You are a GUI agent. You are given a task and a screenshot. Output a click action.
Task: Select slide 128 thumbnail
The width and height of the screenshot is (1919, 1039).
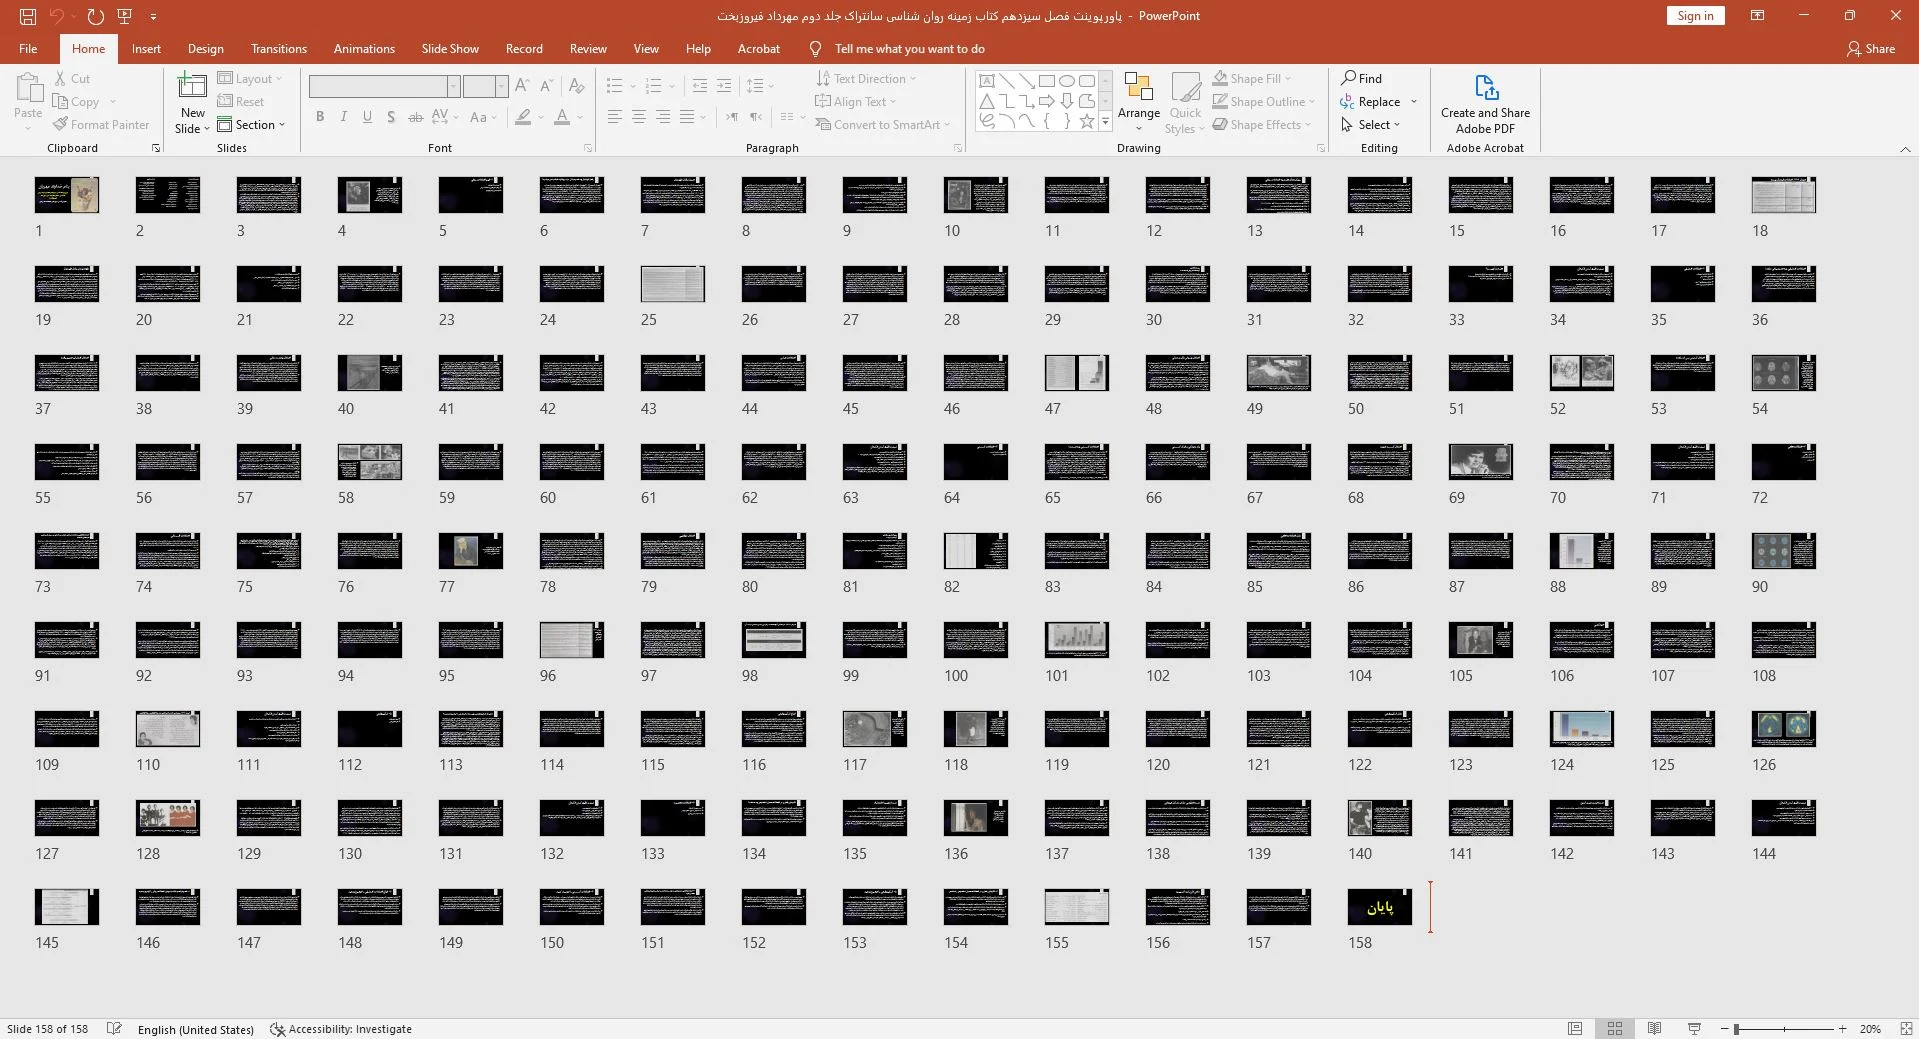[168, 818]
